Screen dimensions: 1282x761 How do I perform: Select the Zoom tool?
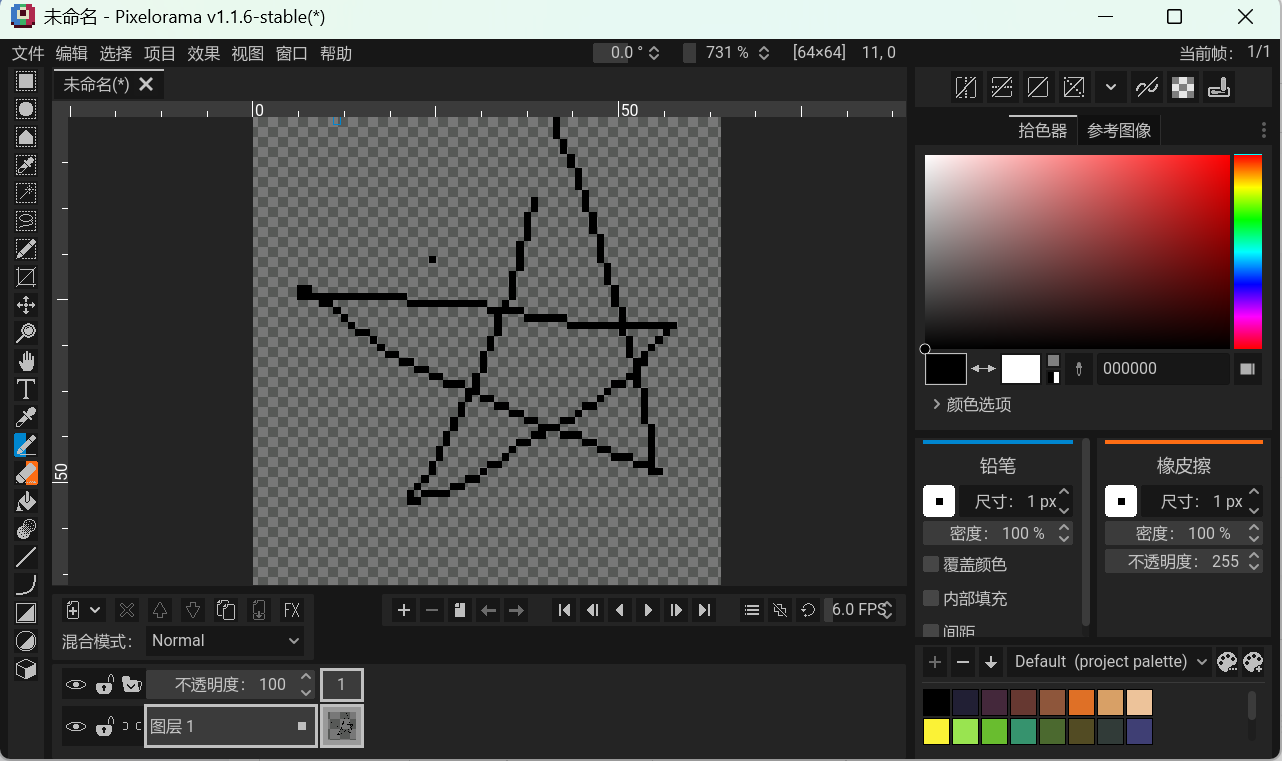coord(25,333)
